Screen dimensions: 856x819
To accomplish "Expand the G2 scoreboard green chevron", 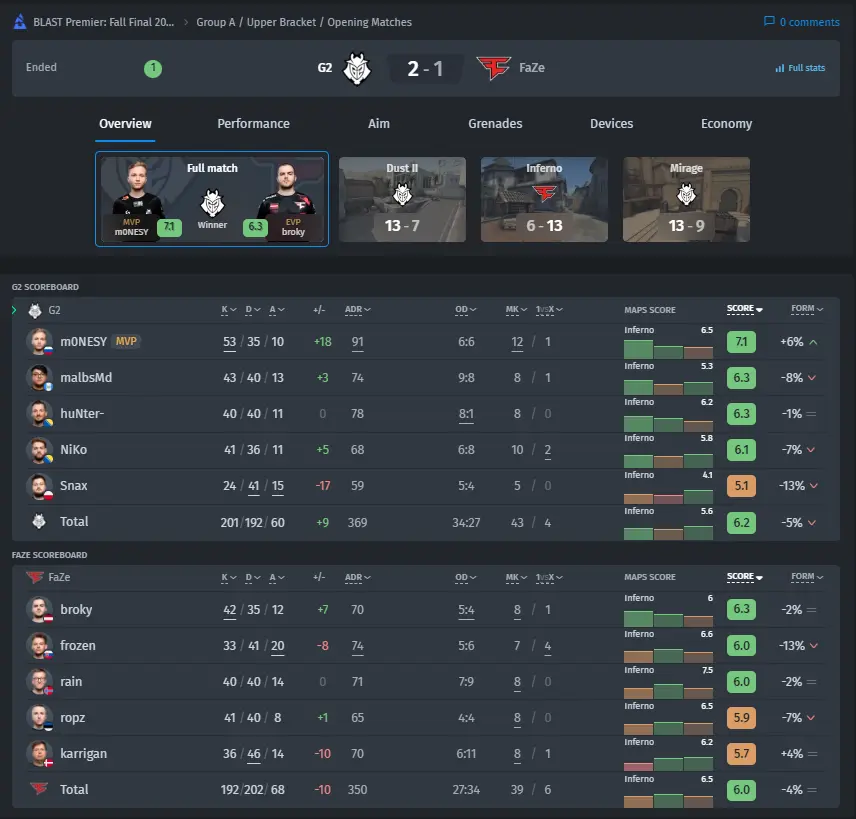I will (x=14, y=310).
